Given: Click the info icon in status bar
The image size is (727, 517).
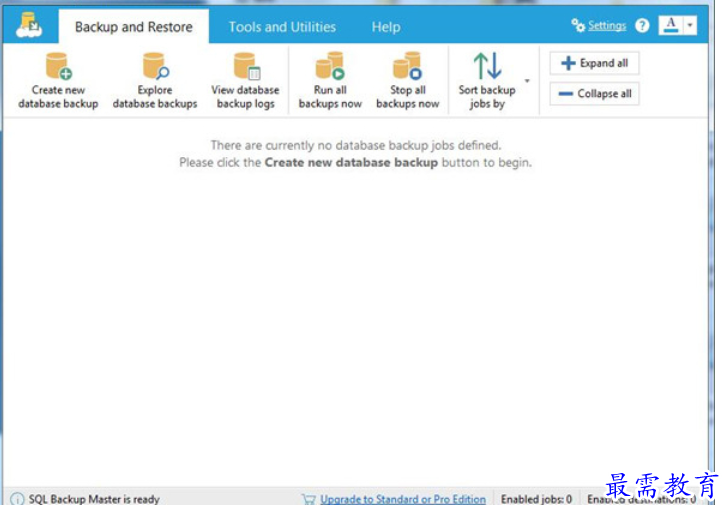Looking at the screenshot, I should point(17,499).
